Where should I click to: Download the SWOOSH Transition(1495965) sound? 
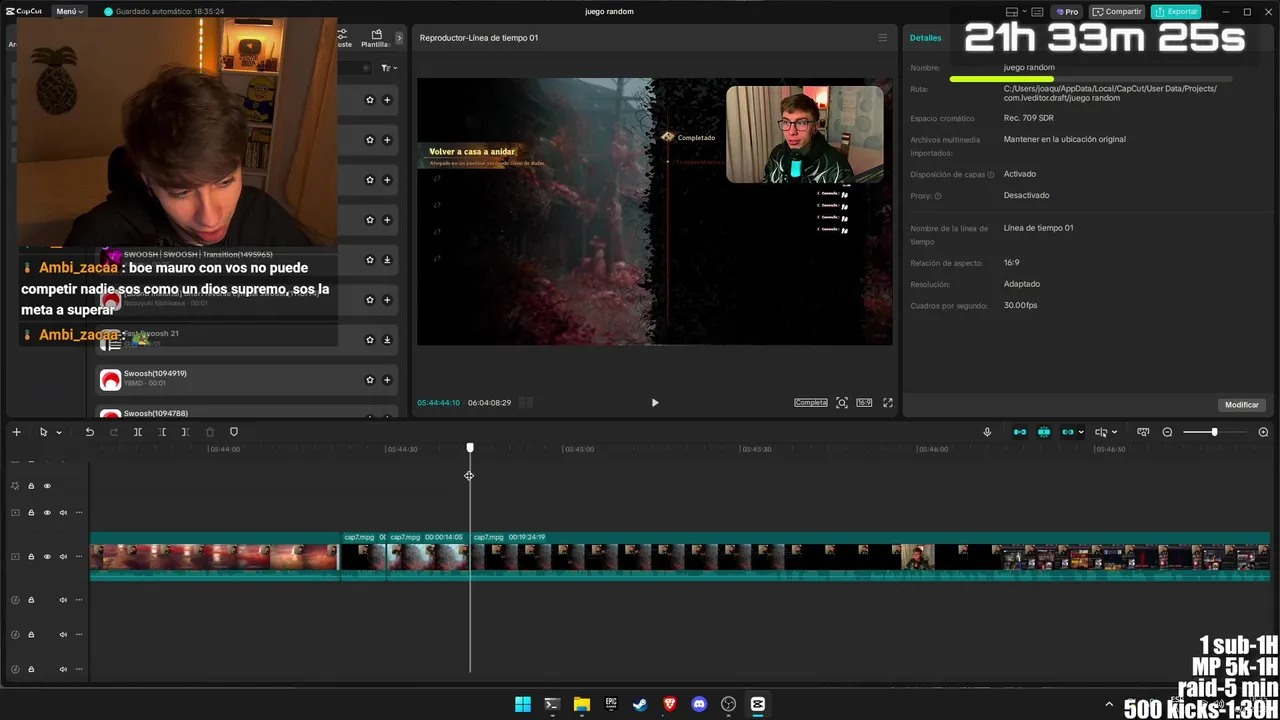click(x=387, y=260)
